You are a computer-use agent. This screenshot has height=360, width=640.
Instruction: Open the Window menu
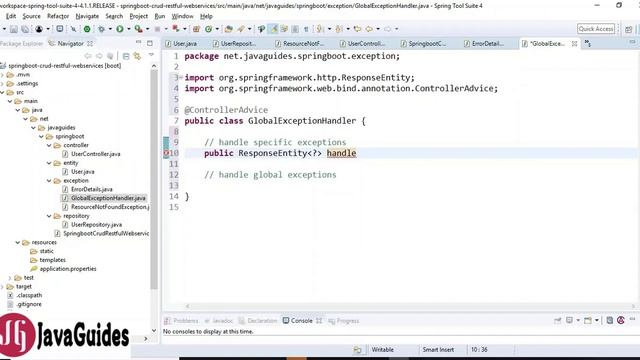tap(182, 16)
